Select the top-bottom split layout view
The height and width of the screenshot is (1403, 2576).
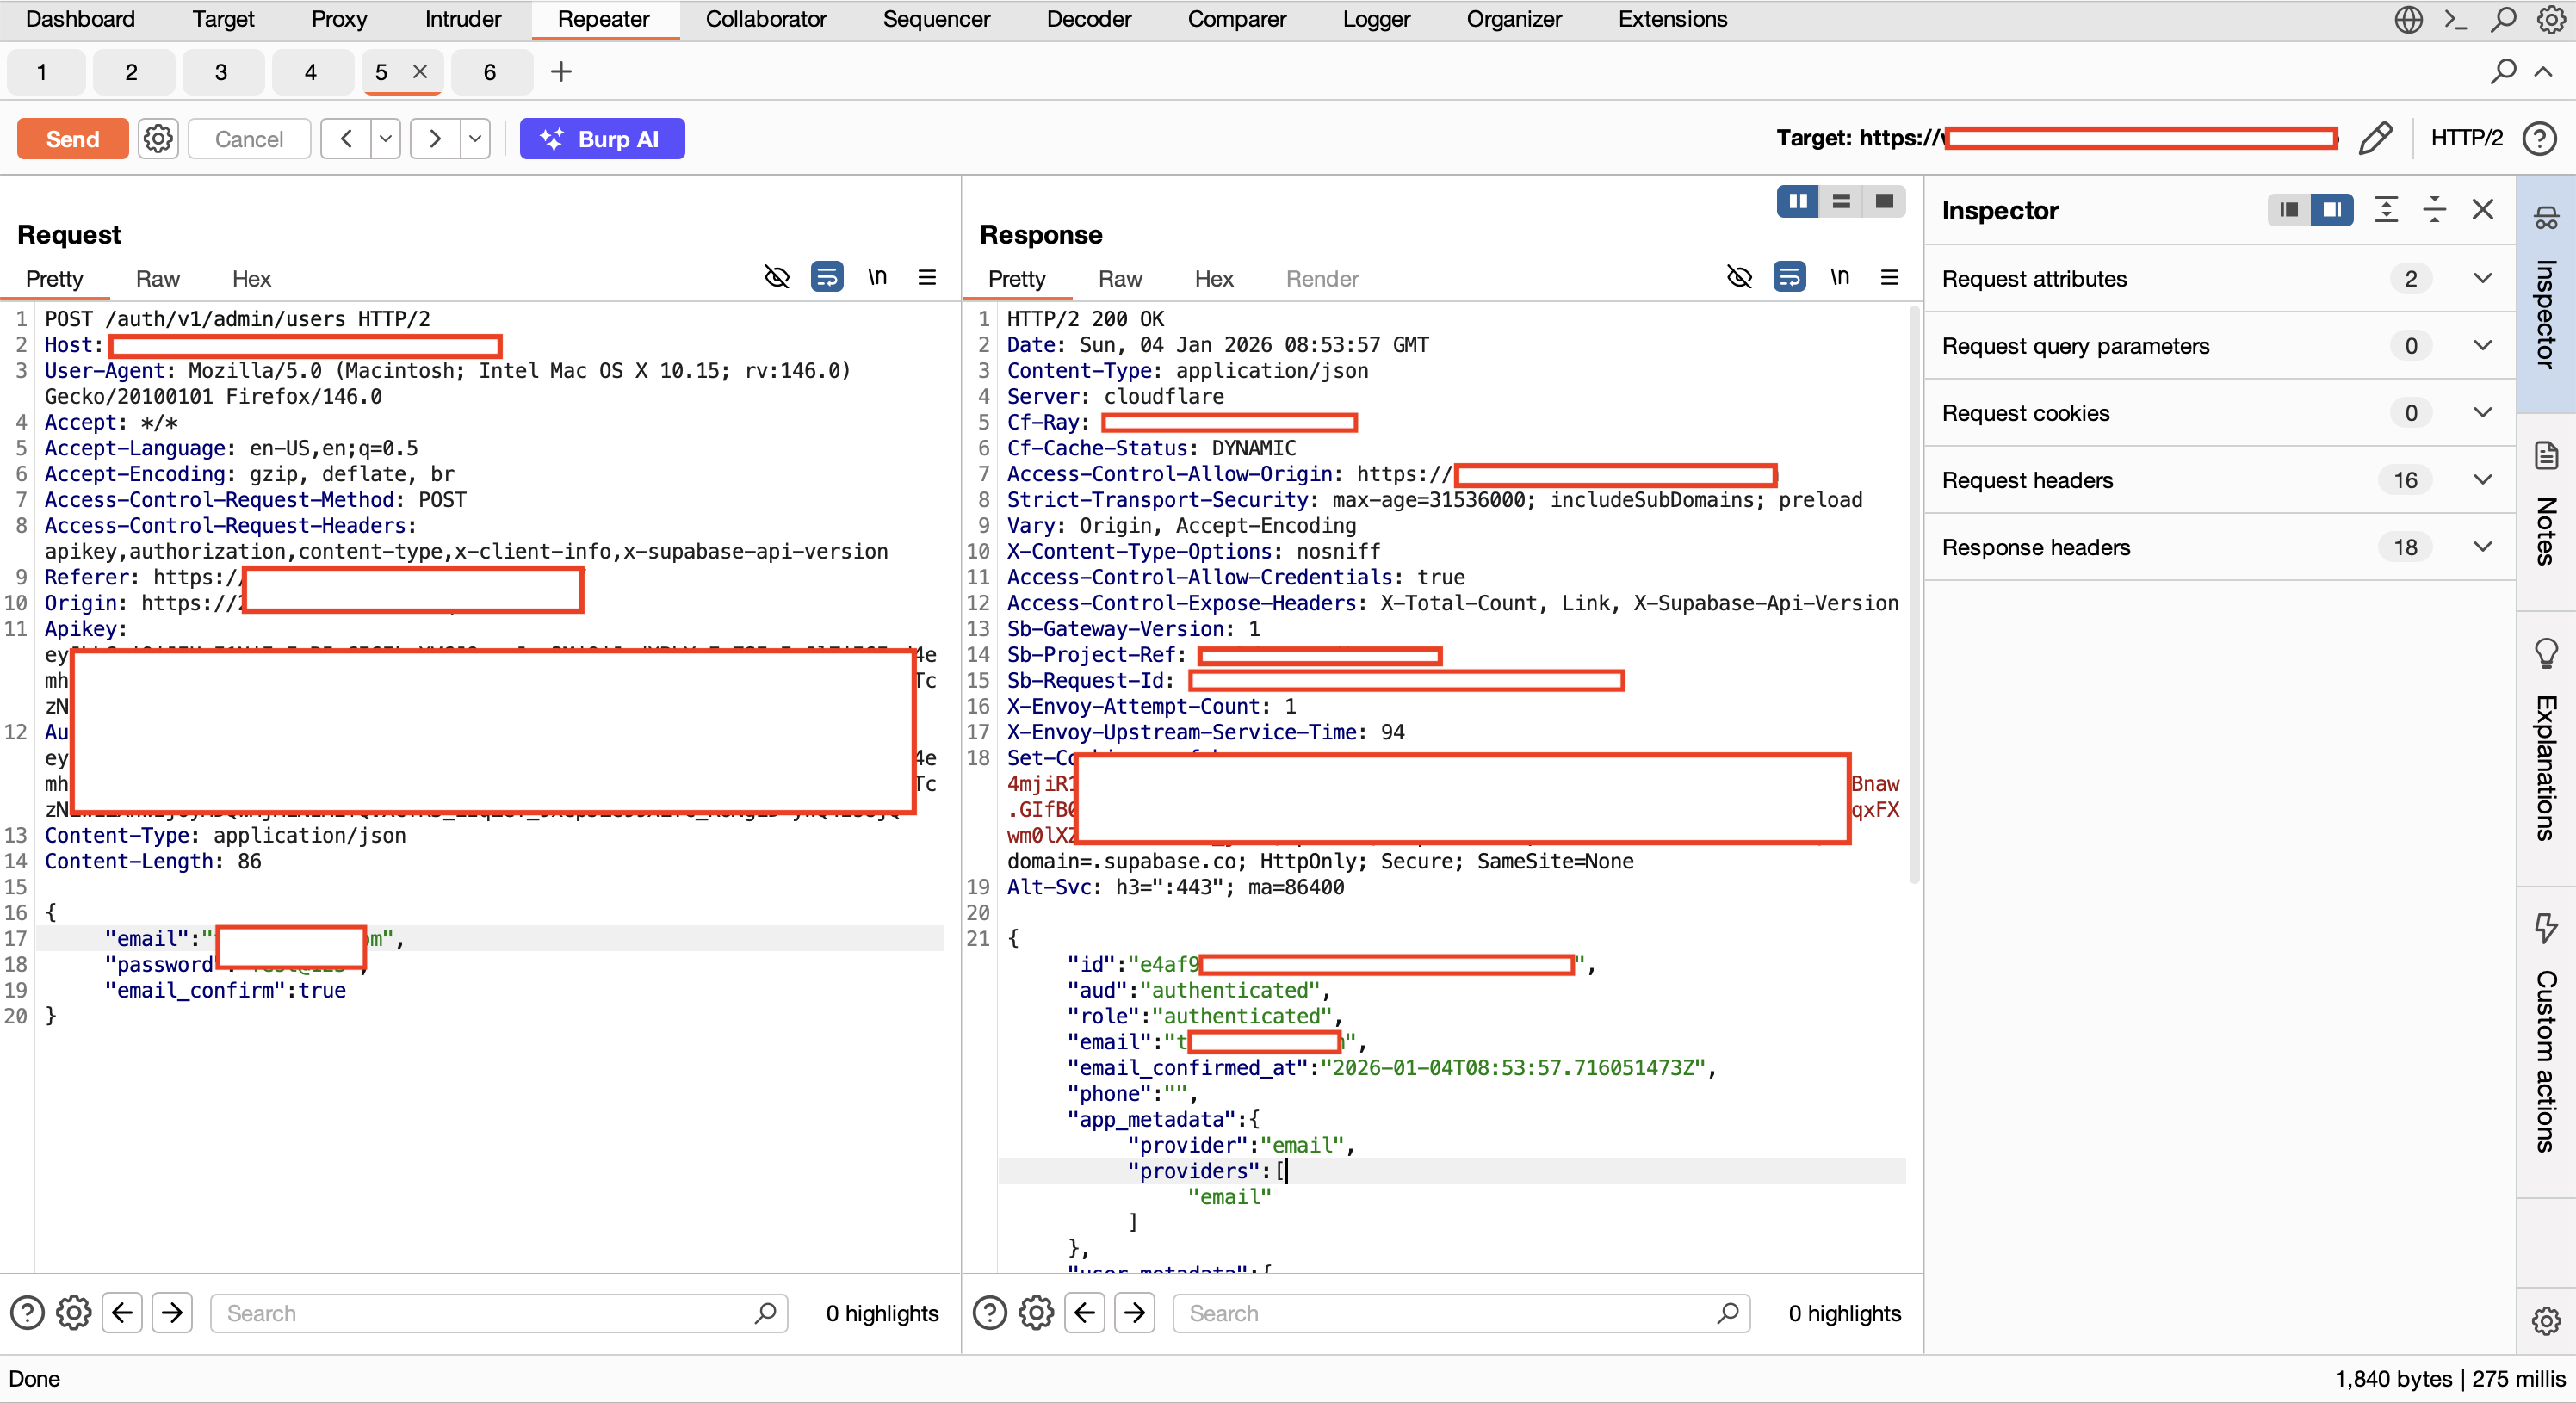[x=1841, y=202]
